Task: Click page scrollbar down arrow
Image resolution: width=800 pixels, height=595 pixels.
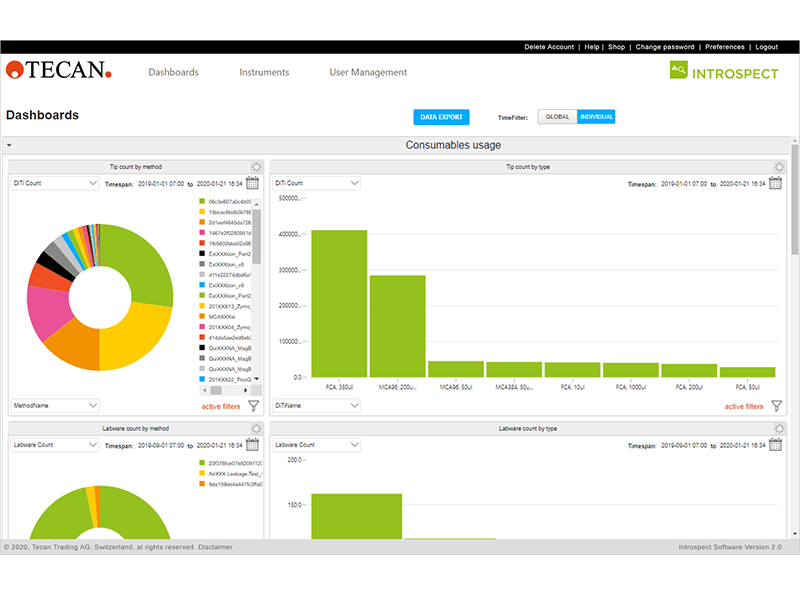Action: [795, 534]
